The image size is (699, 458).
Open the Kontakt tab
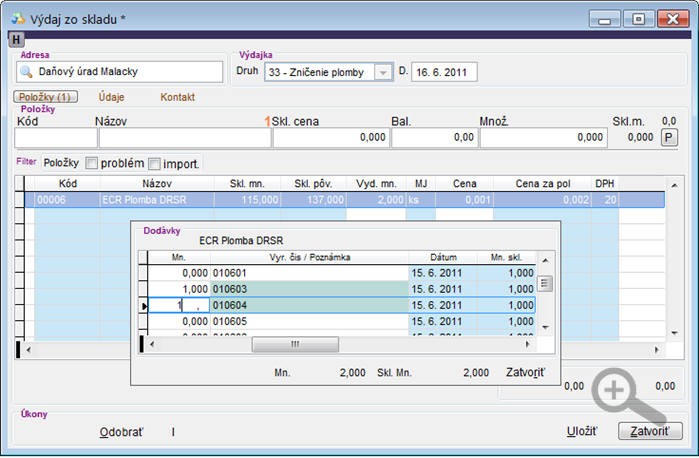(x=177, y=97)
